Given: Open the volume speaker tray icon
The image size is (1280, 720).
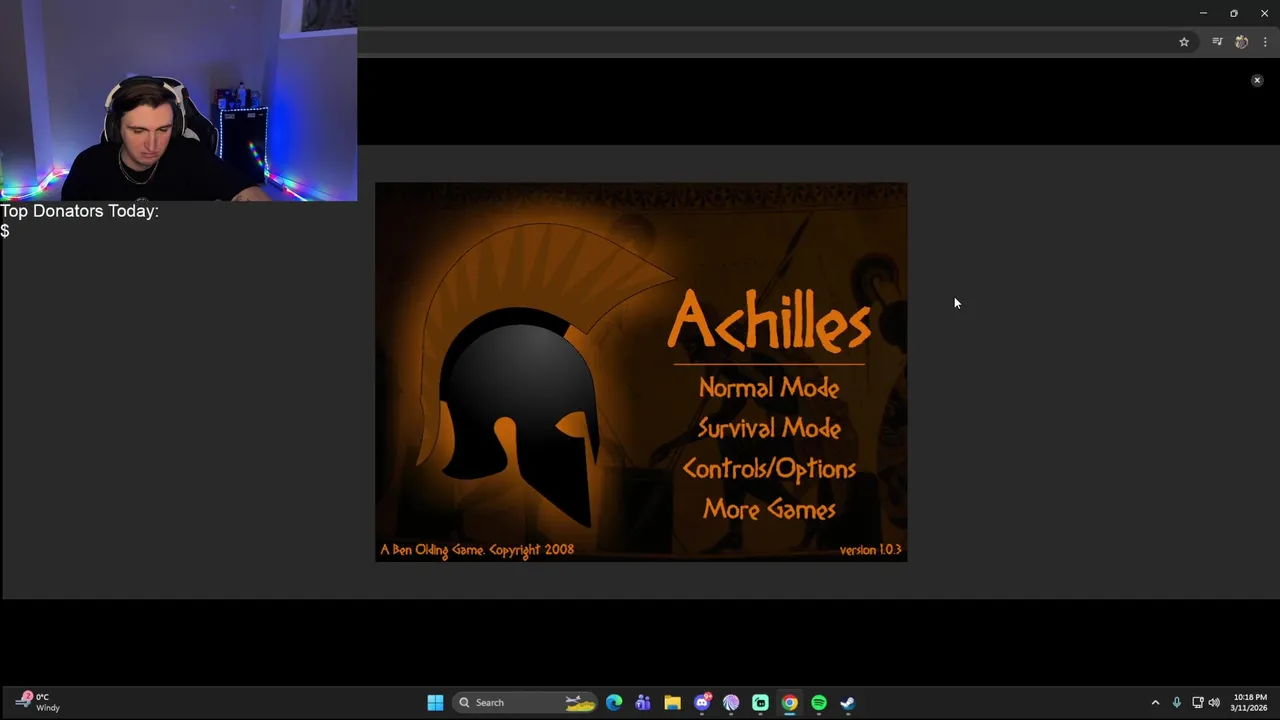Looking at the screenshot, I should pos(1214,703).
